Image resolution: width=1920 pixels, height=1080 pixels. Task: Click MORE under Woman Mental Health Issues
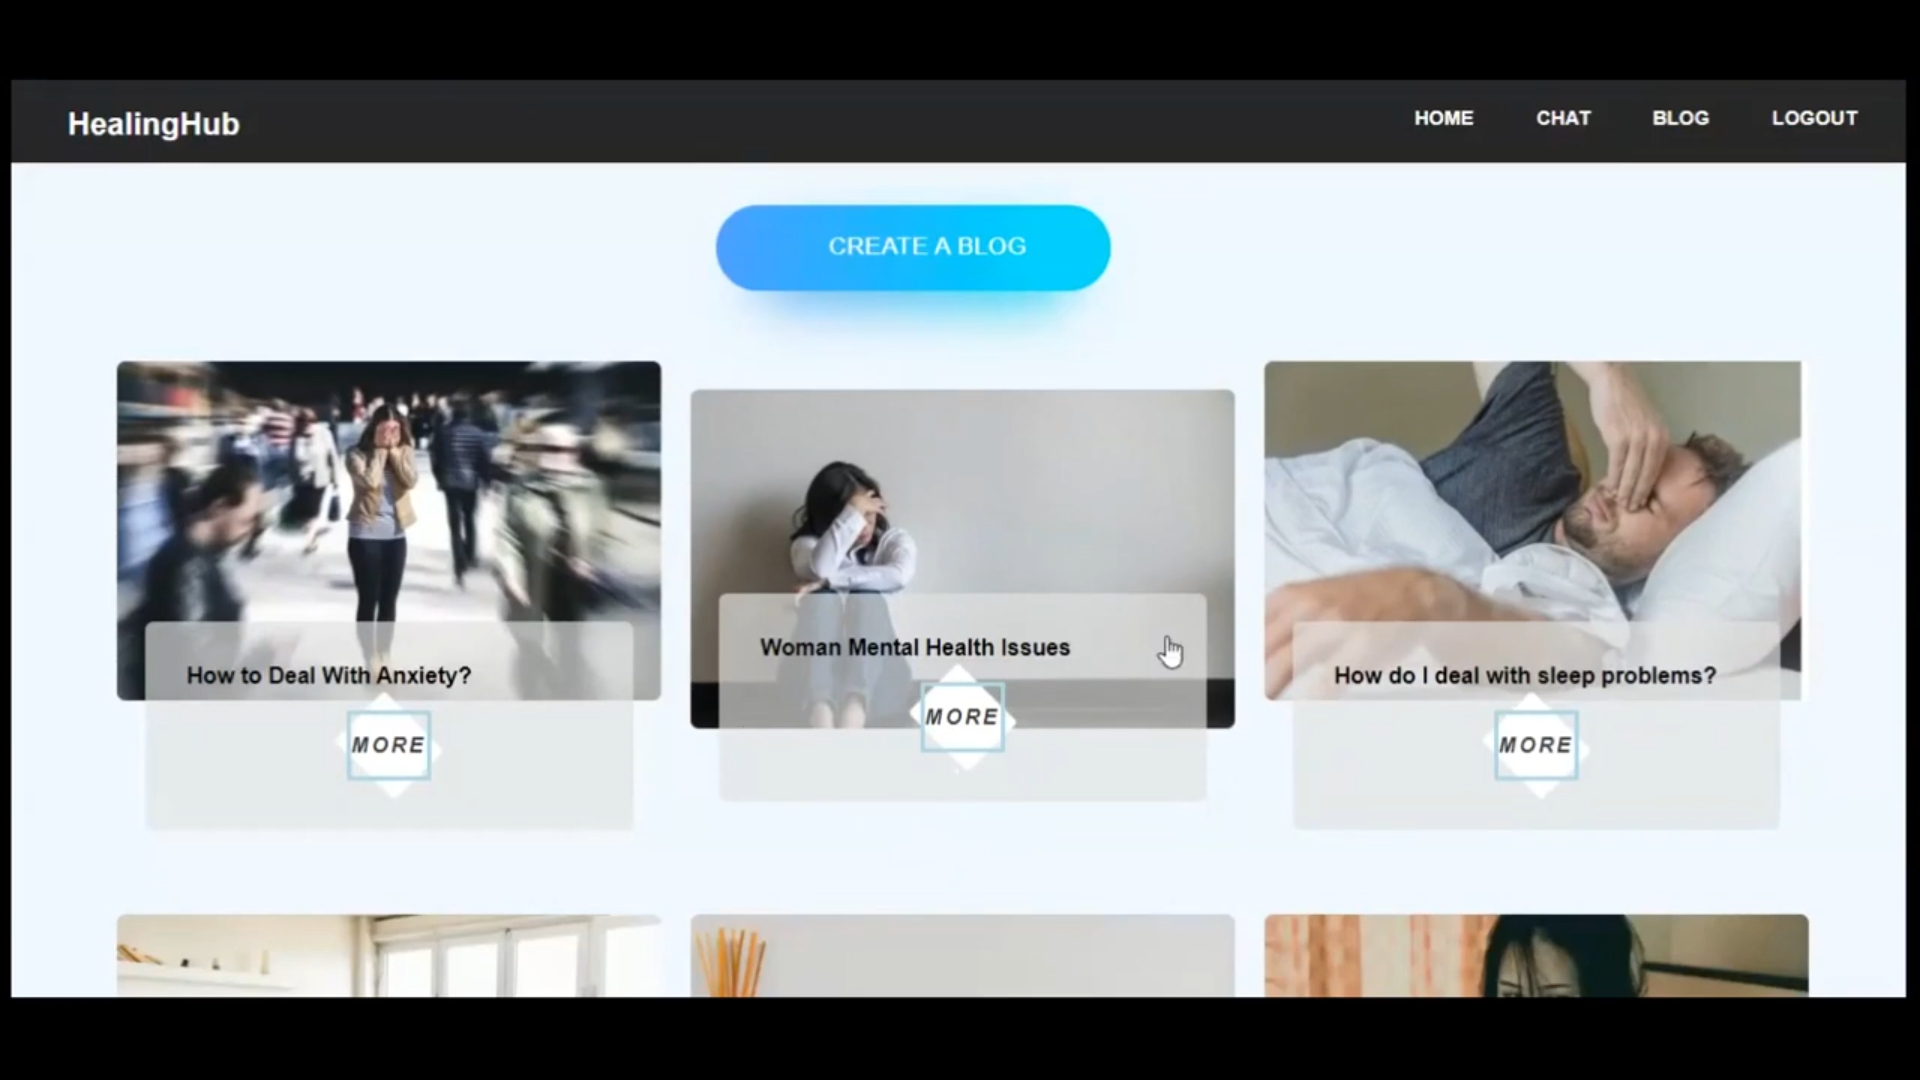[x=962, y=717]
